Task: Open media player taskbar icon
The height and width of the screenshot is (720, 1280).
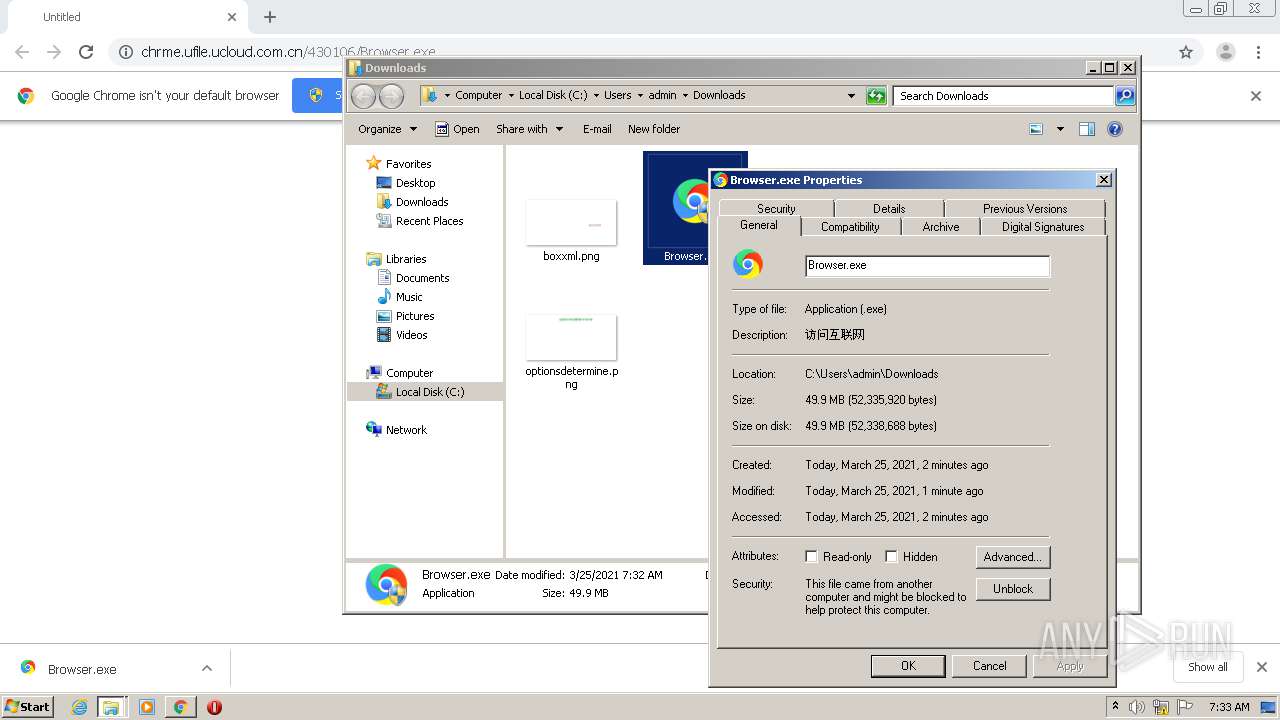Action: (147, 707)
